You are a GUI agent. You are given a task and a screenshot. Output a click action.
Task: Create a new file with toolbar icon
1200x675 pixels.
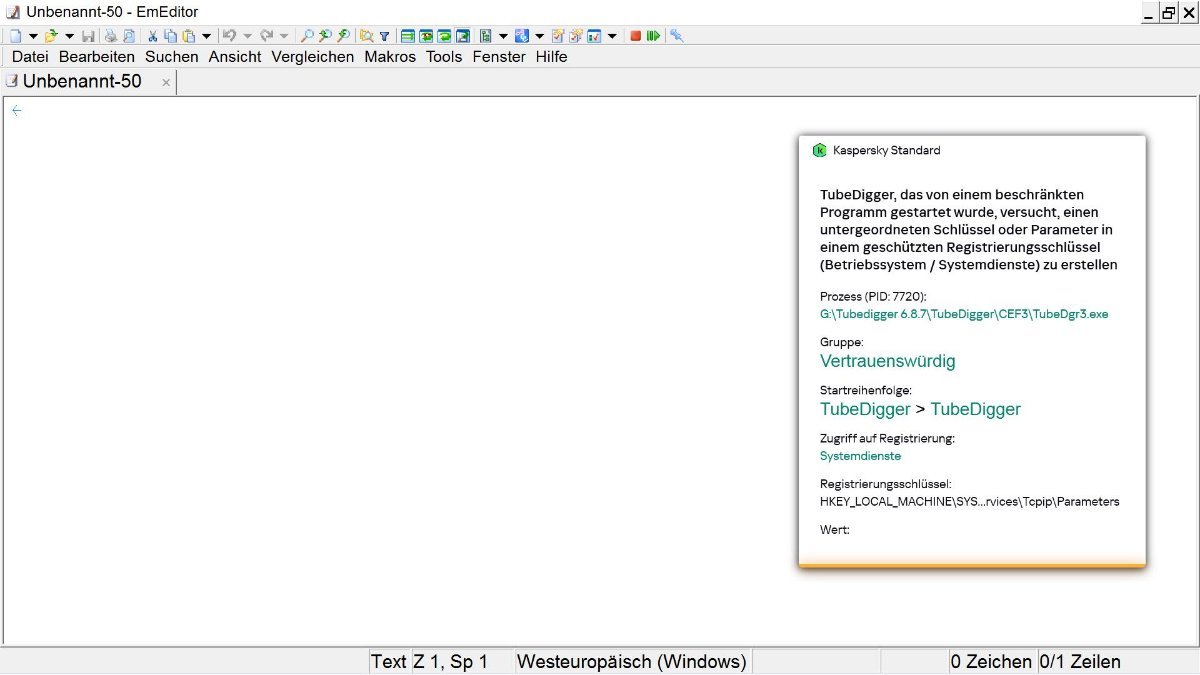[16, 36]
